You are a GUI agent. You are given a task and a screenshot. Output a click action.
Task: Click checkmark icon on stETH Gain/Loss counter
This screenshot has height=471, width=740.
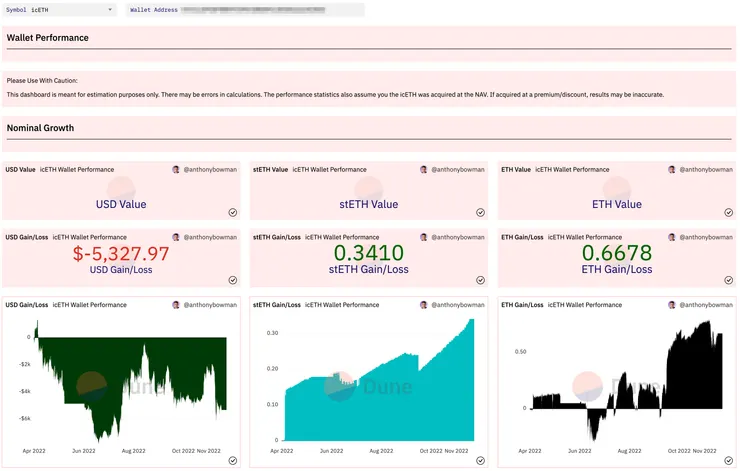[x=480, y=280]
